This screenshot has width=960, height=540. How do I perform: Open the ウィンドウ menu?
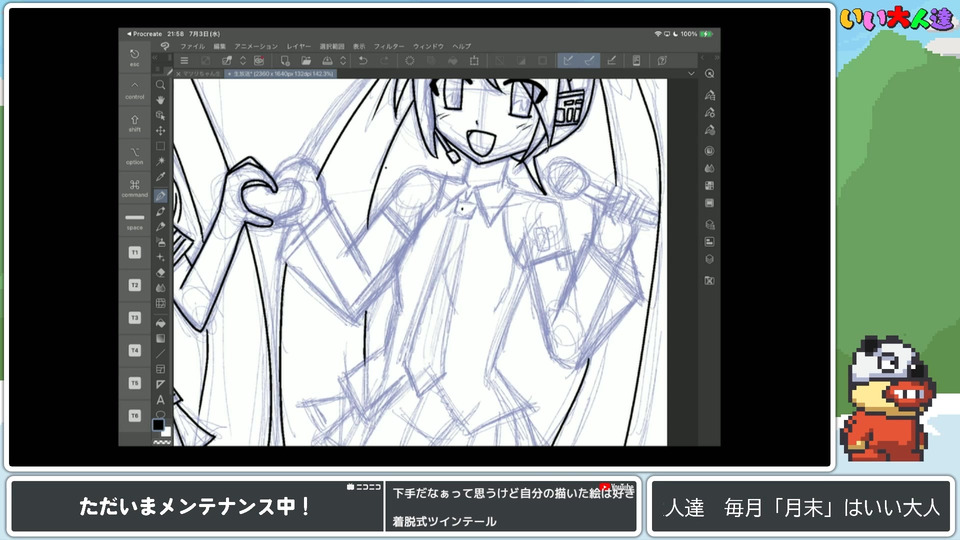tap(428, 47)
